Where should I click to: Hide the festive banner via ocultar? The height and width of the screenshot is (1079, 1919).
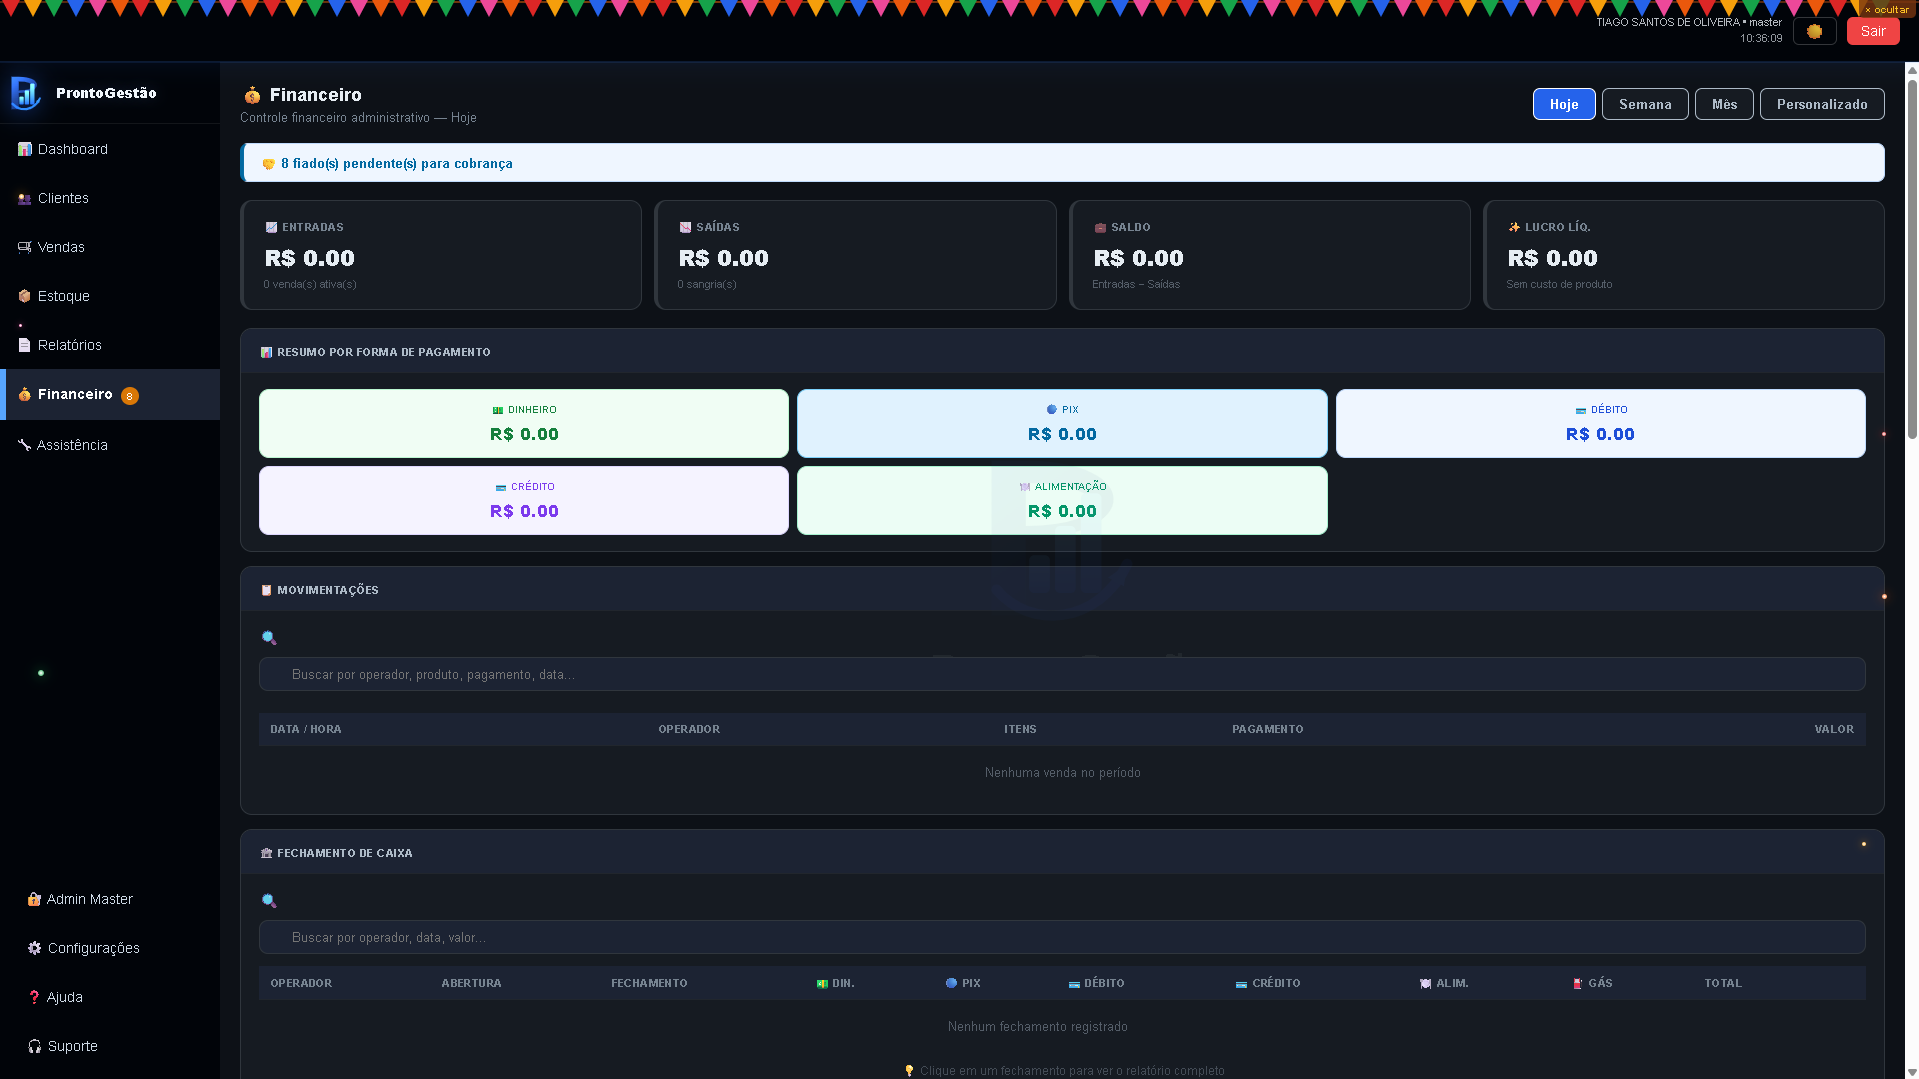(x=1888, y=9)
